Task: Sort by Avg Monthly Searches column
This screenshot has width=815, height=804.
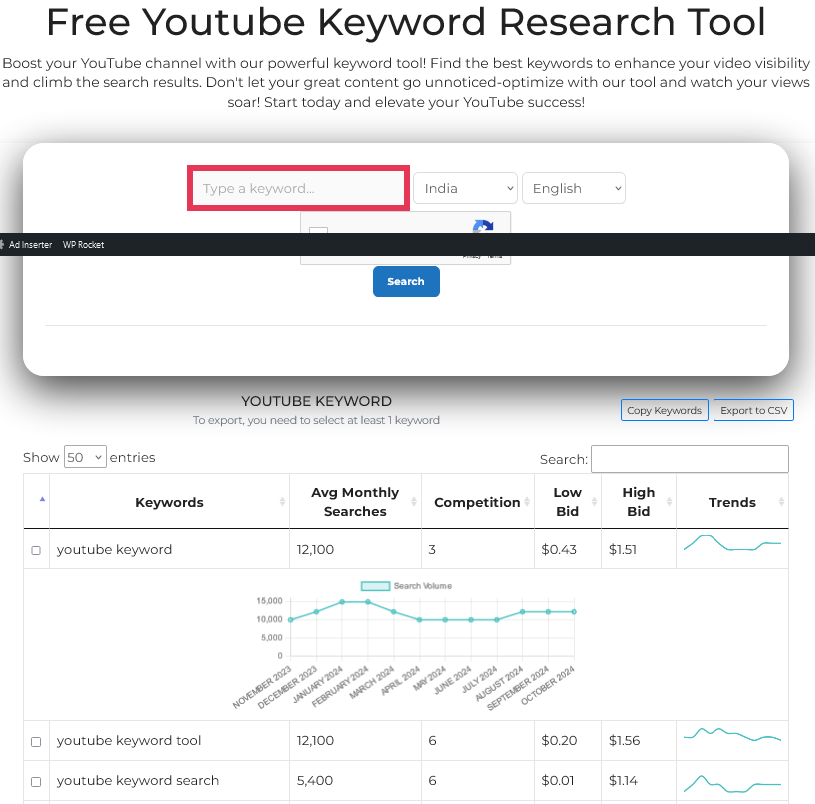Action: pyautogui.click(x=355, y=502)
